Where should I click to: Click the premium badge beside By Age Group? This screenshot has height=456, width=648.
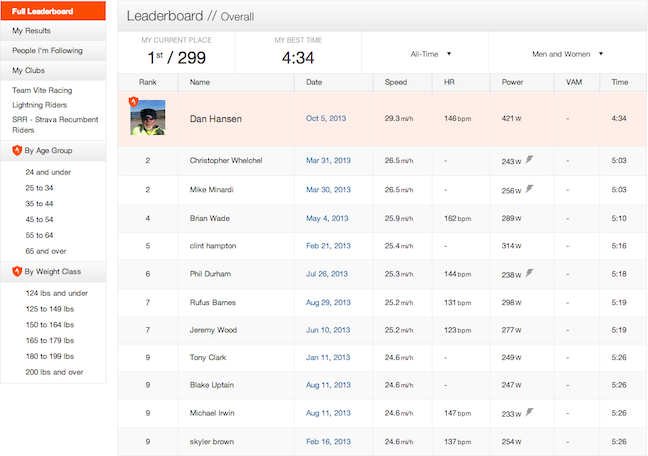tap(17, 150)
